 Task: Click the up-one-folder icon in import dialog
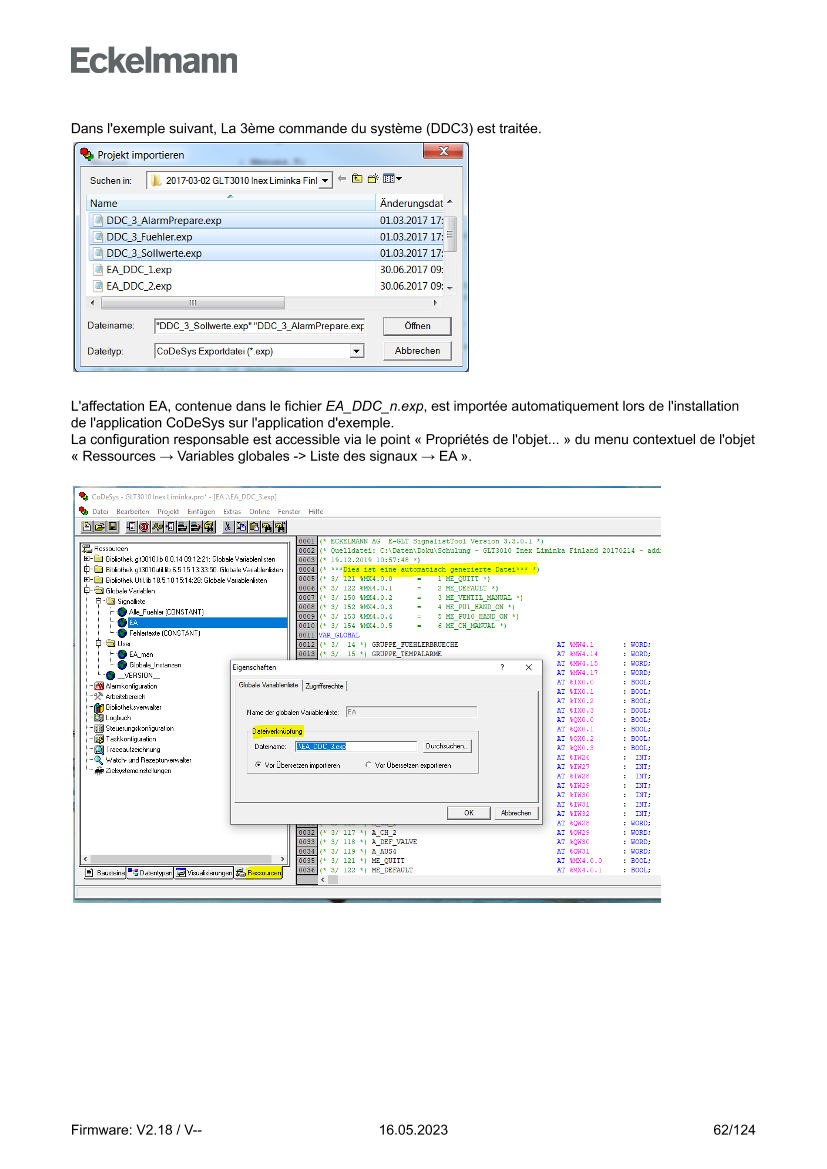[357, 179]
